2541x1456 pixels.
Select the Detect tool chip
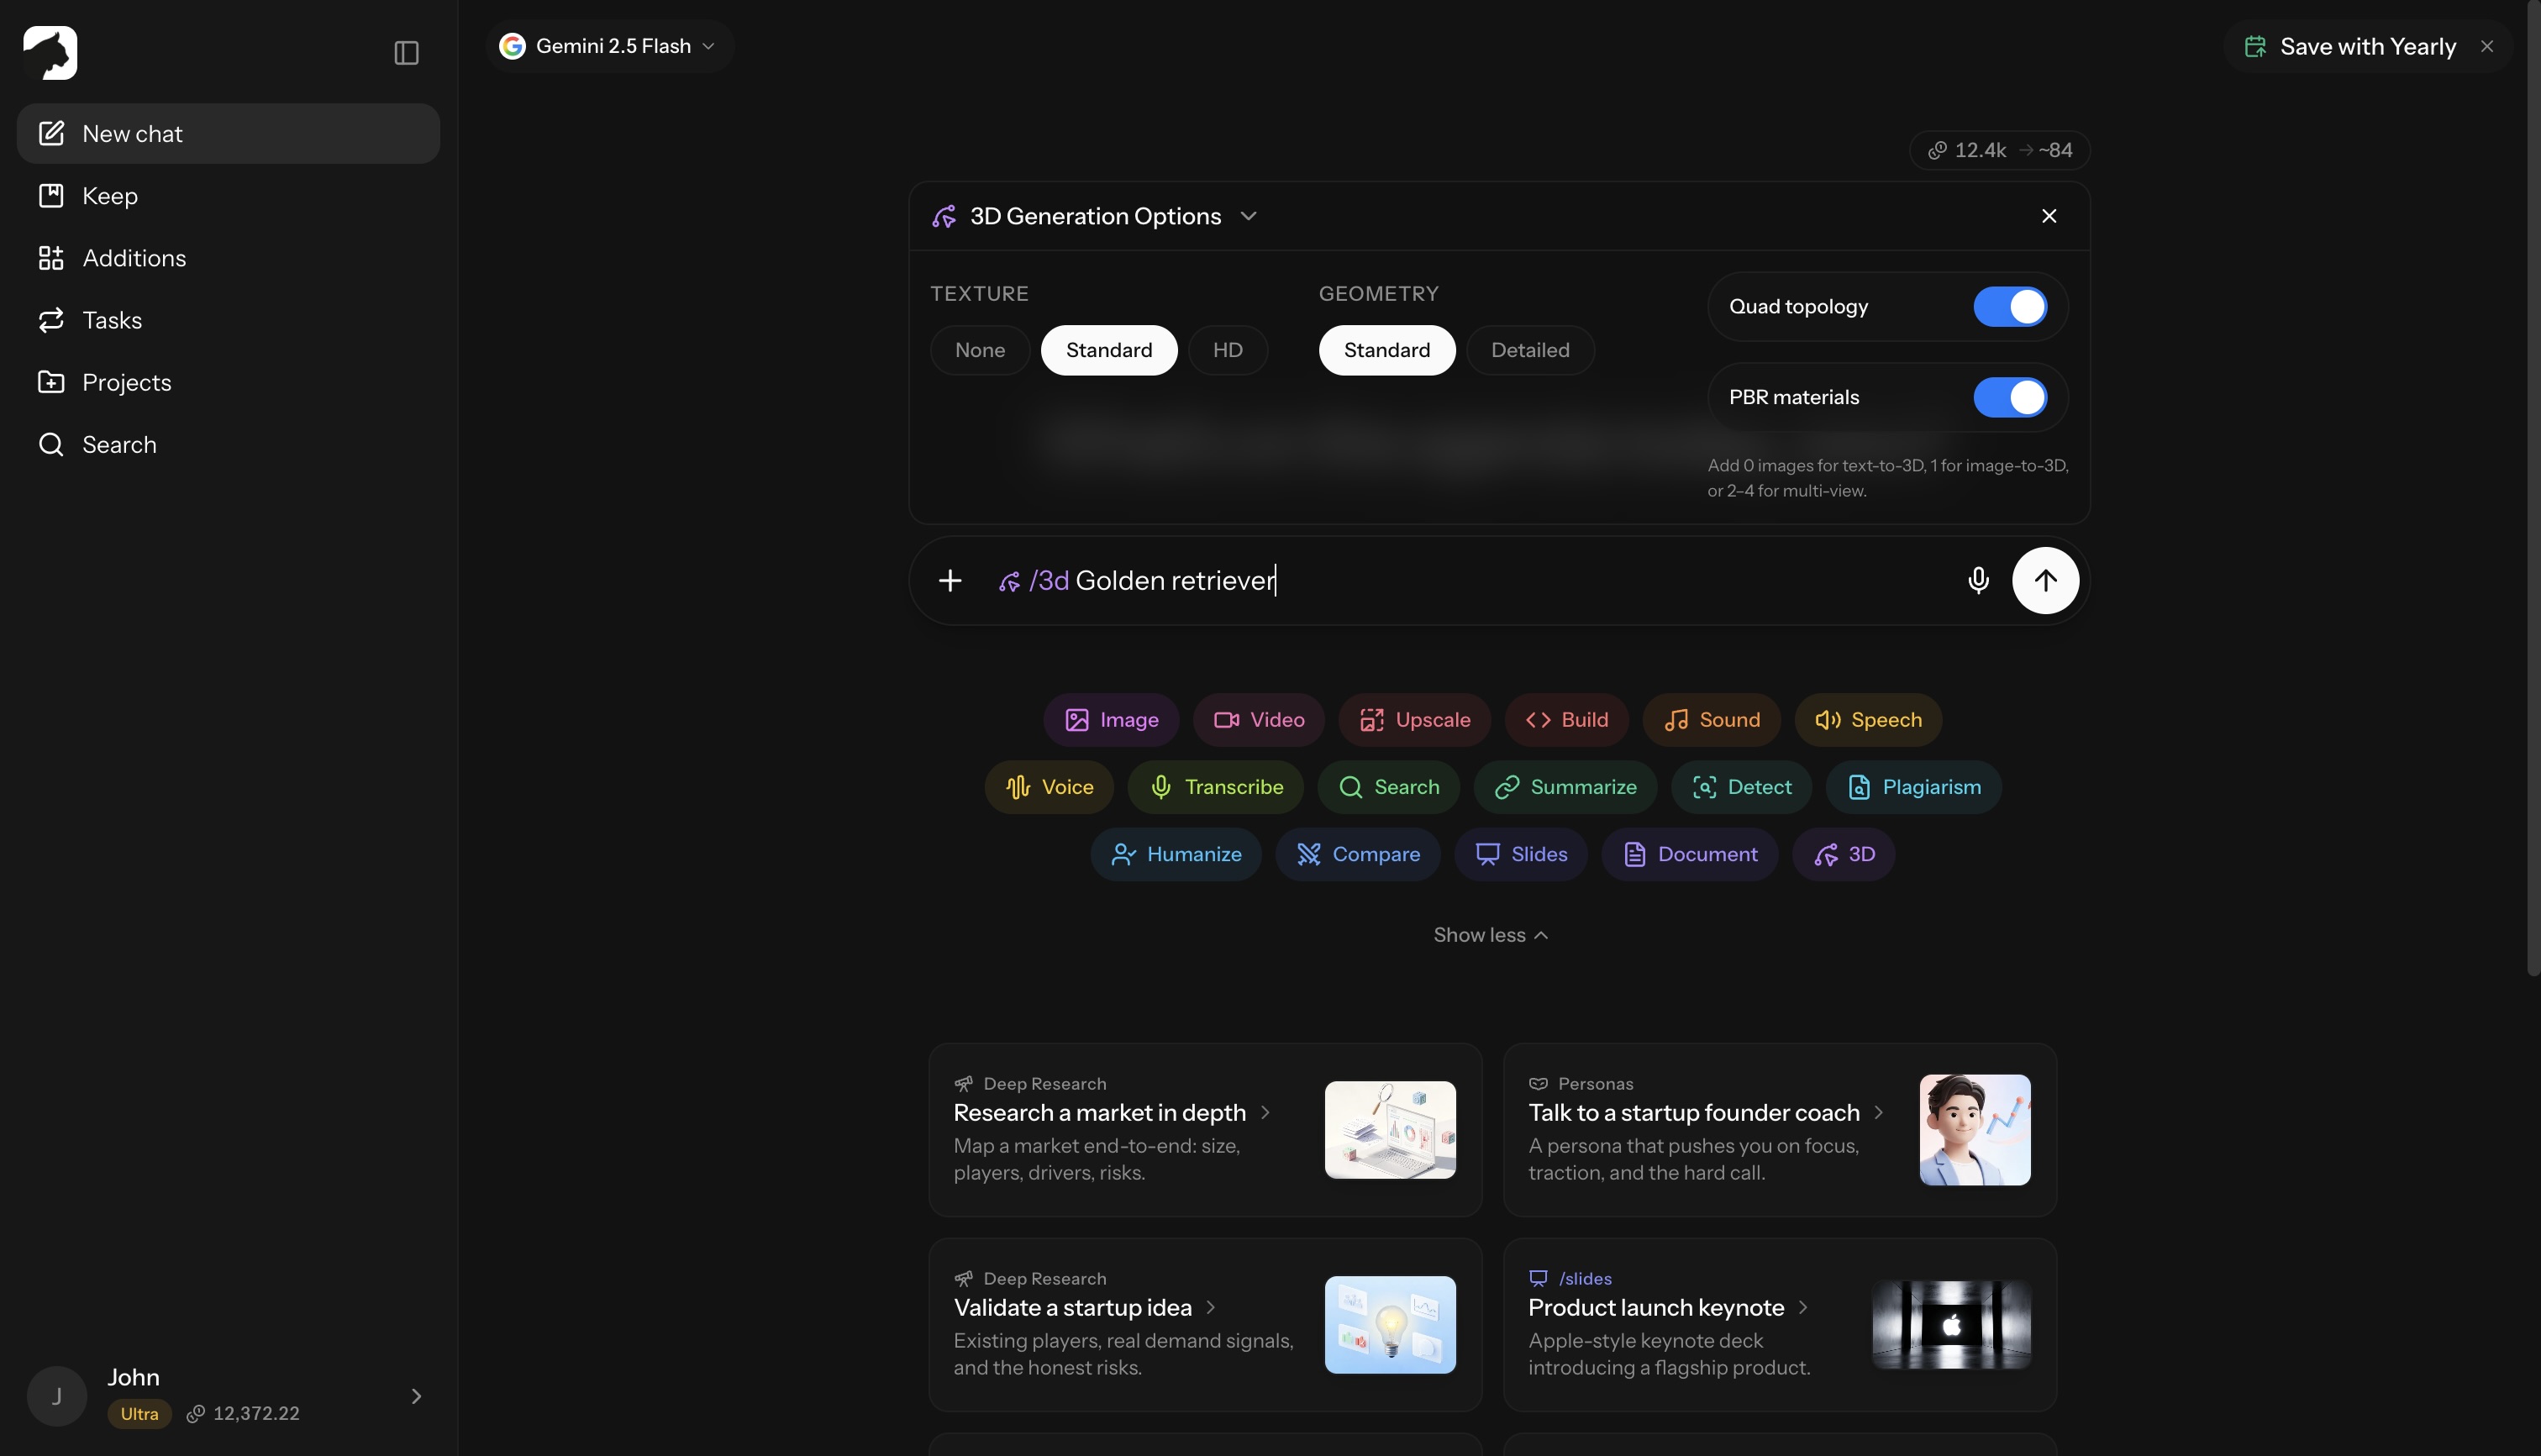[x=1741, y=787]
